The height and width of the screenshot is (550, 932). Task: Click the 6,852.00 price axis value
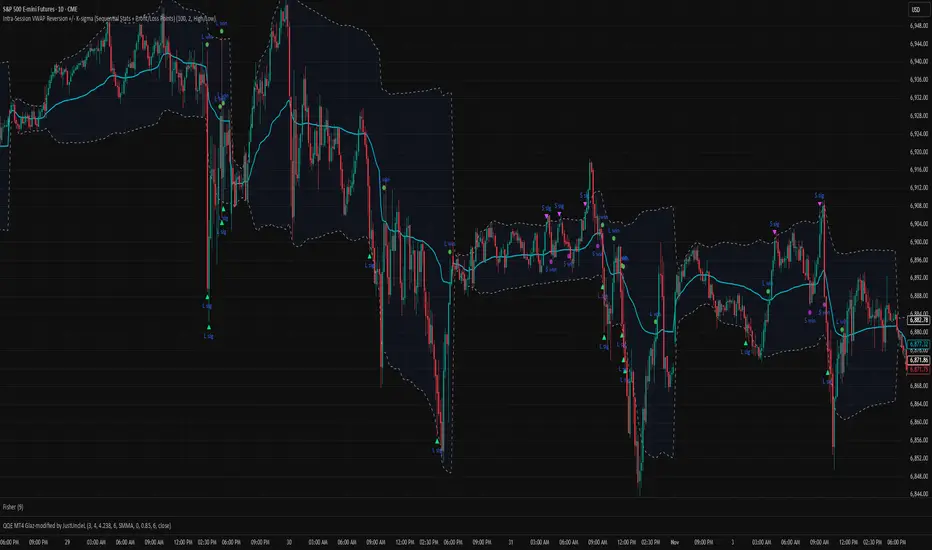(918, 458)
